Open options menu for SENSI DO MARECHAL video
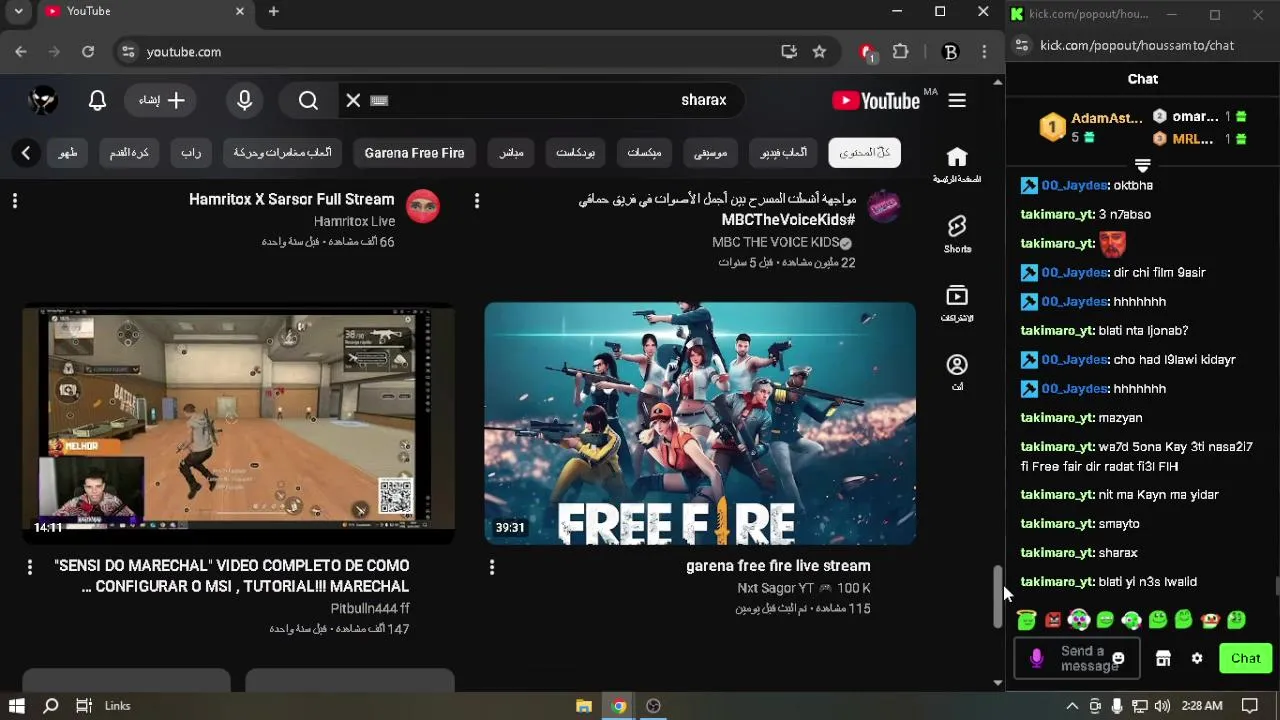This screenshot has width=1280, height=720. tap(30, 567)
